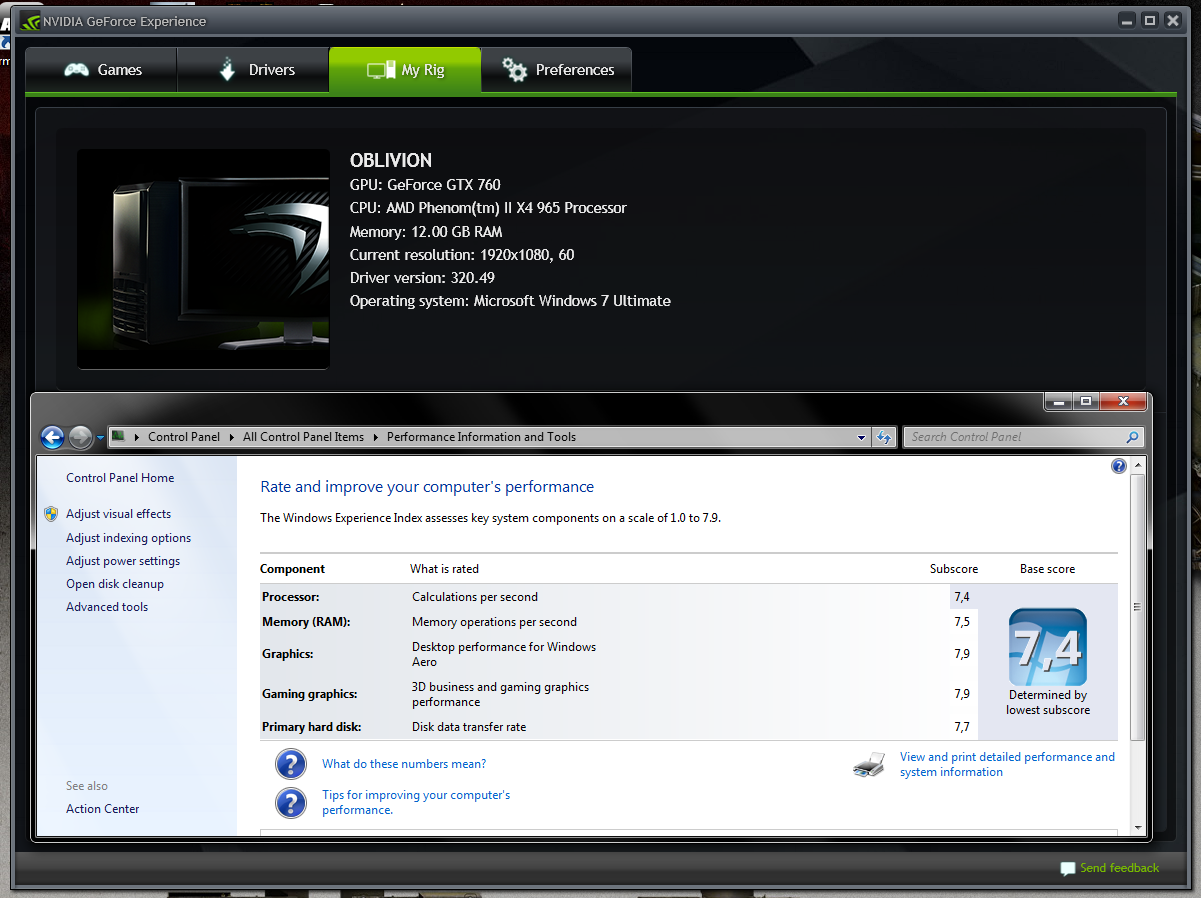The height and width of the screenshot is (898, 1201).
Task: Open Advanced tools link
Action: click(x=107, y=607)
